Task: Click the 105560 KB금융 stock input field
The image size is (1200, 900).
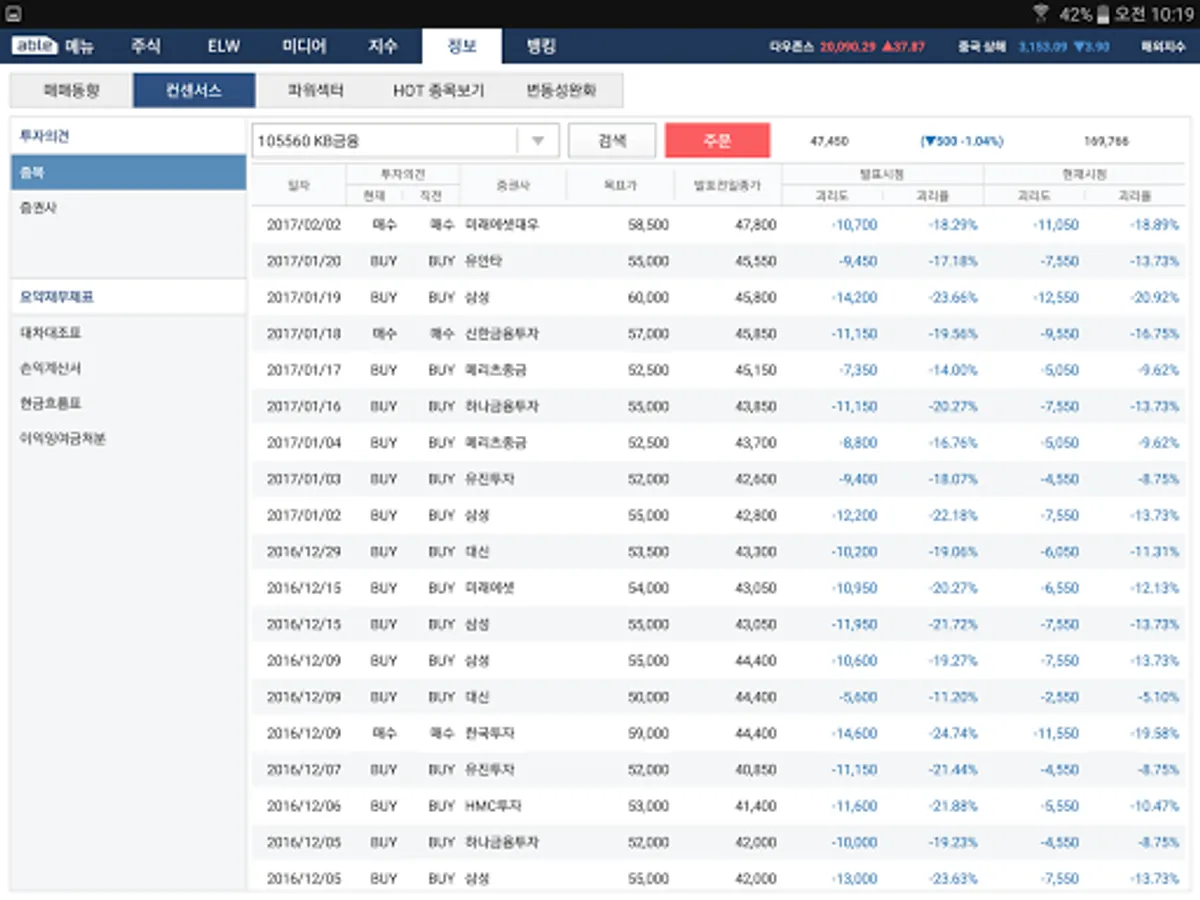Action: pyautogui.click(x=384, y=141)
